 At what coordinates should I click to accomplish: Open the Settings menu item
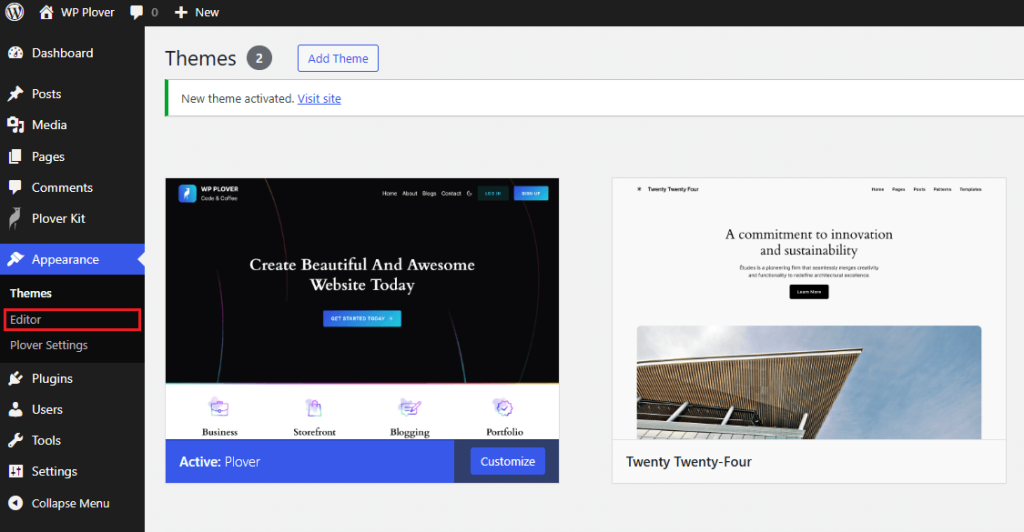point(54,471)
